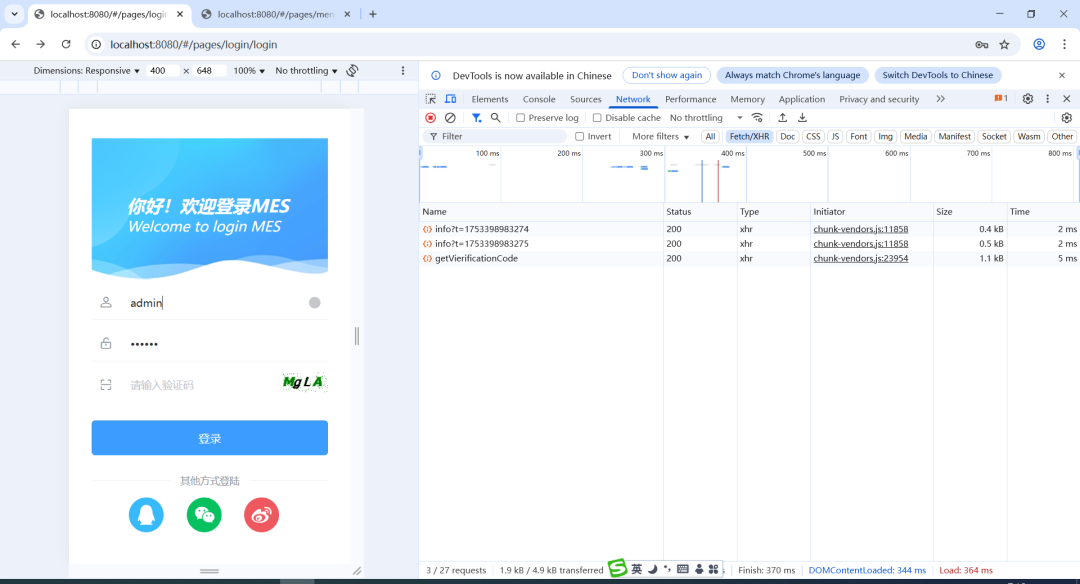Enable the Preserve log checkbox
Viewport: 1080px width, 584px height.
tap(521, 118)
